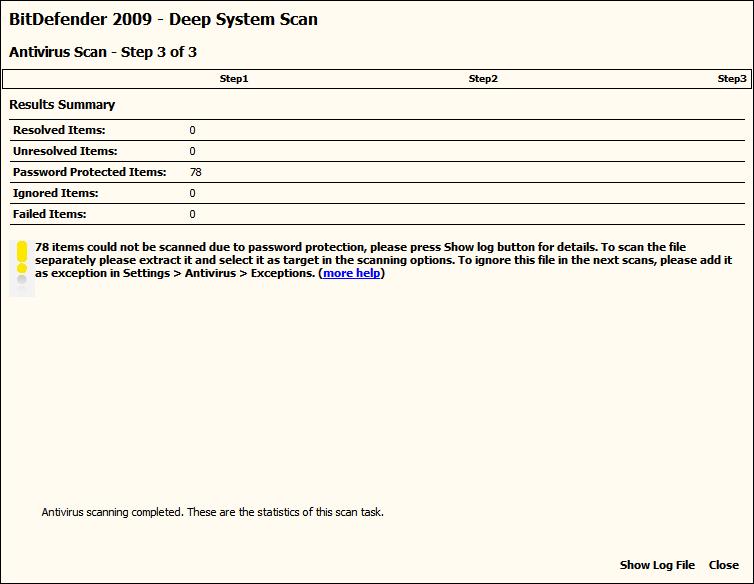Click the Resolved Items label

pos(59,130)
